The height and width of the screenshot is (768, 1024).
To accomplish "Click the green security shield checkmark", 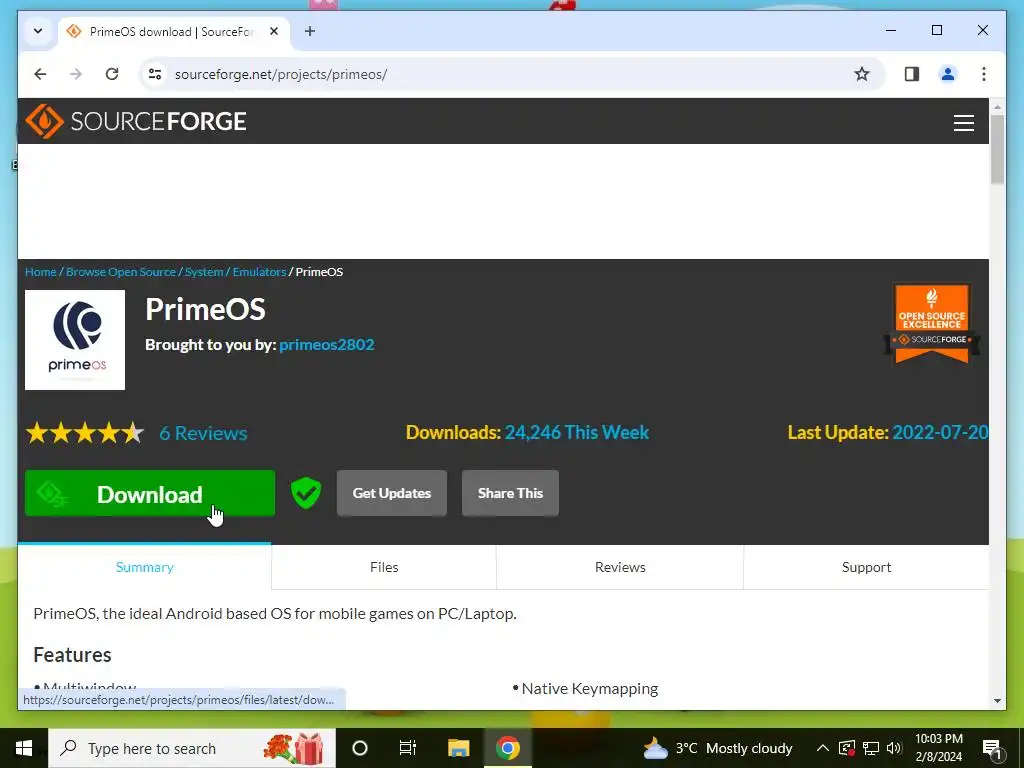I will tap(306, 493).
